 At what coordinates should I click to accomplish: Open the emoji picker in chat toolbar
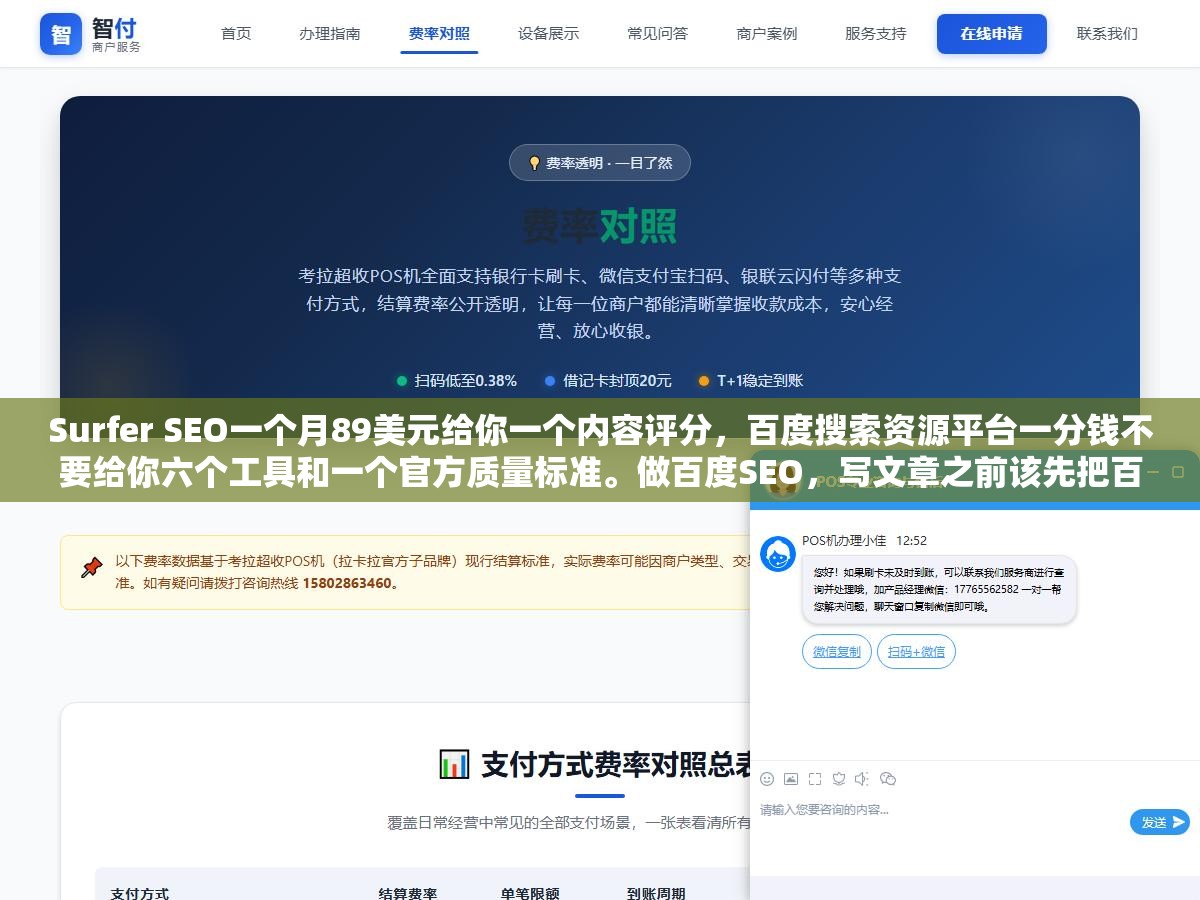click(767, 779)
